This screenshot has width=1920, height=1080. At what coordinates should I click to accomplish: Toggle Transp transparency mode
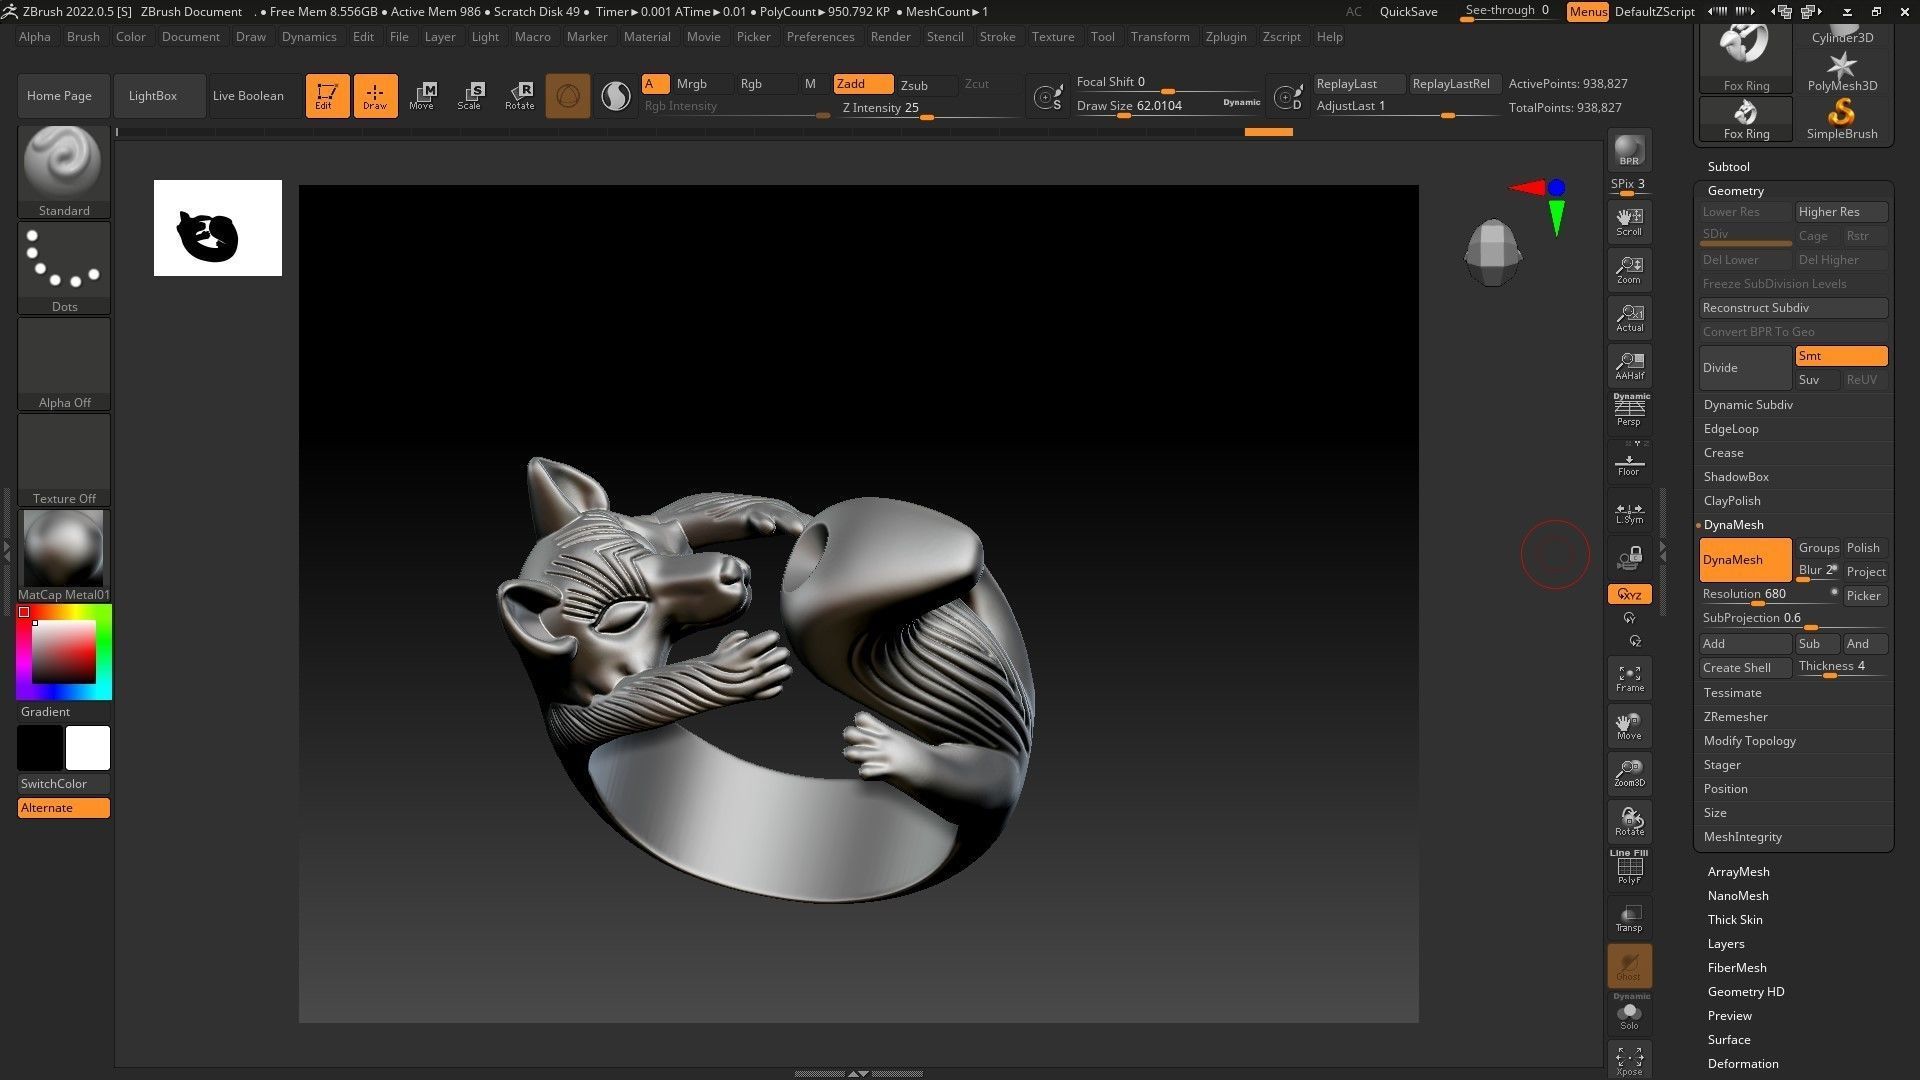(1629, 918)
